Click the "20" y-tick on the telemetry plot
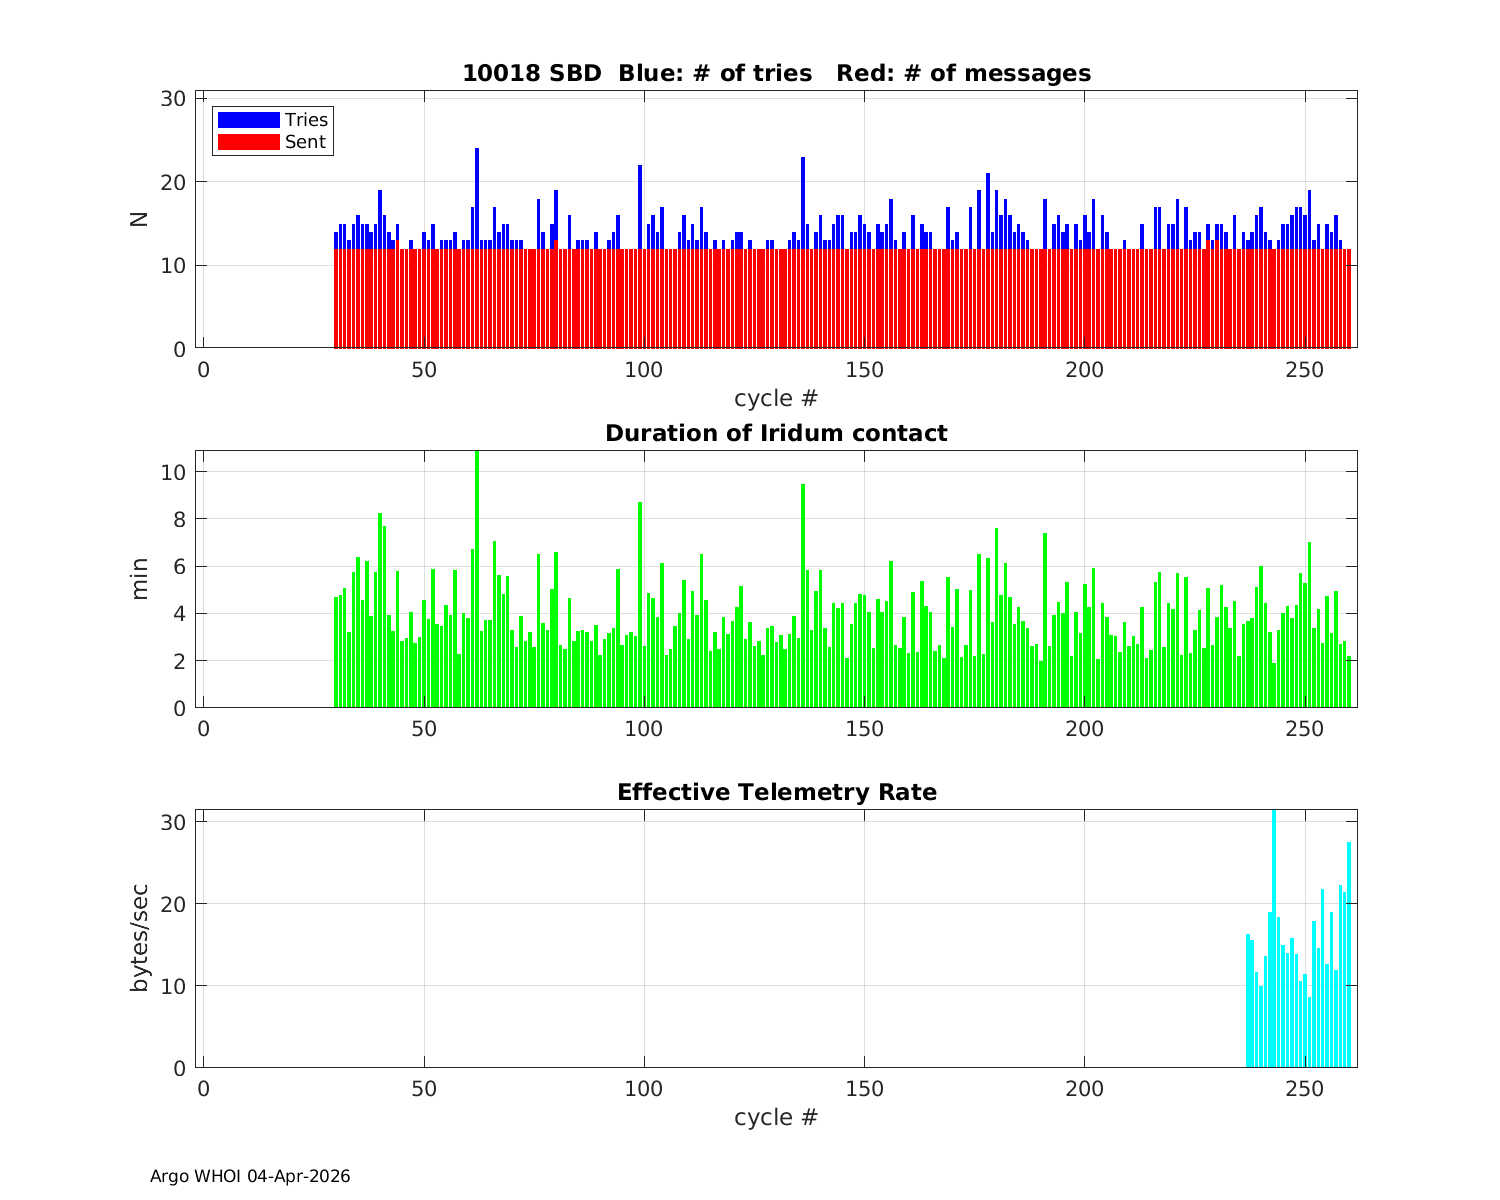This screenshot has height=1200, width=1500. click(174, 904)
